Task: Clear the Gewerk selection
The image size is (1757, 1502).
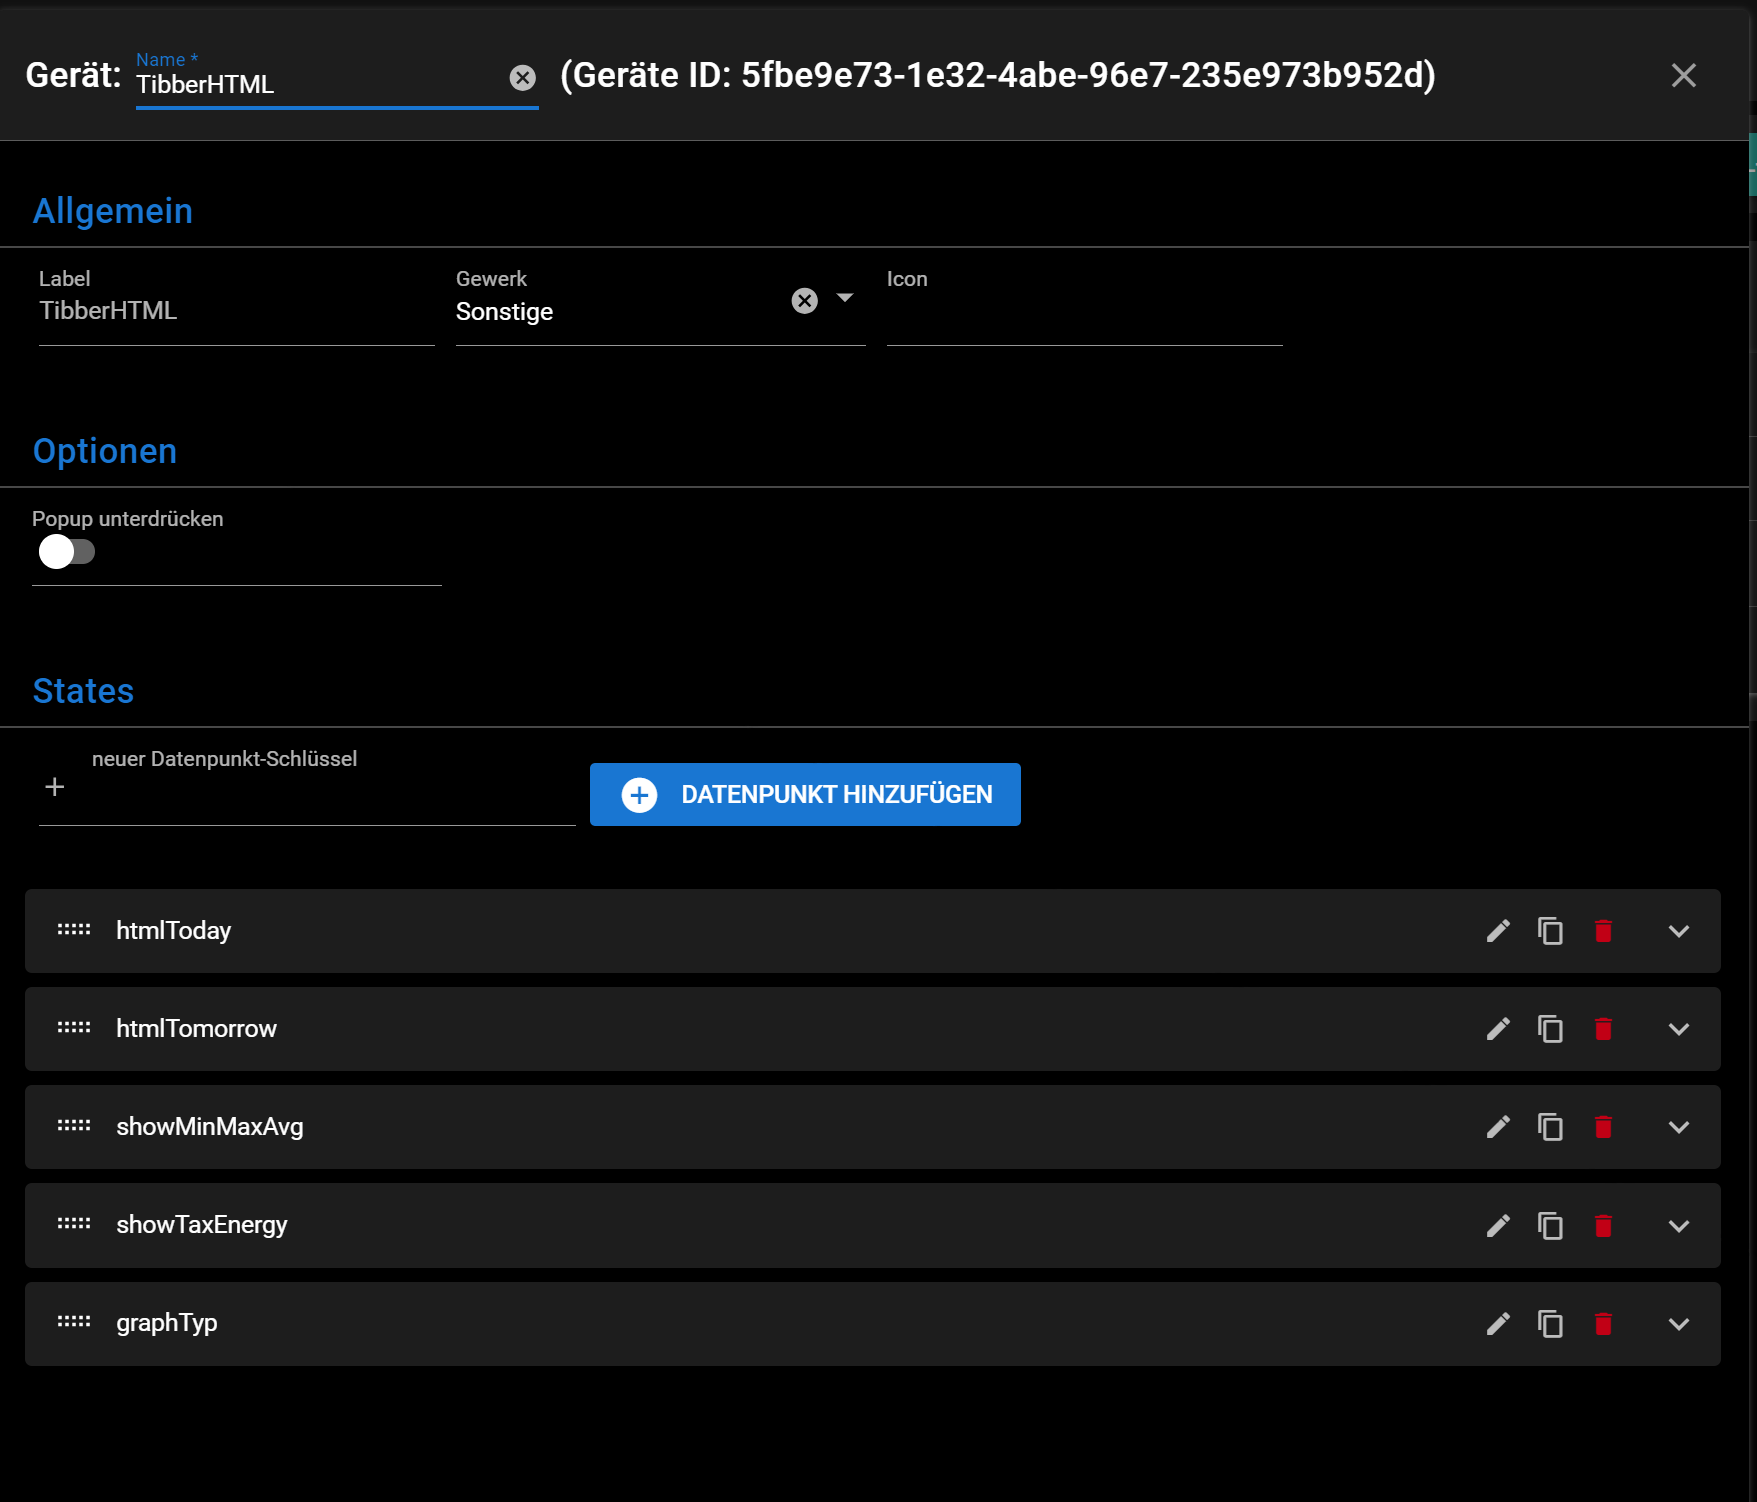Action: 804,301
